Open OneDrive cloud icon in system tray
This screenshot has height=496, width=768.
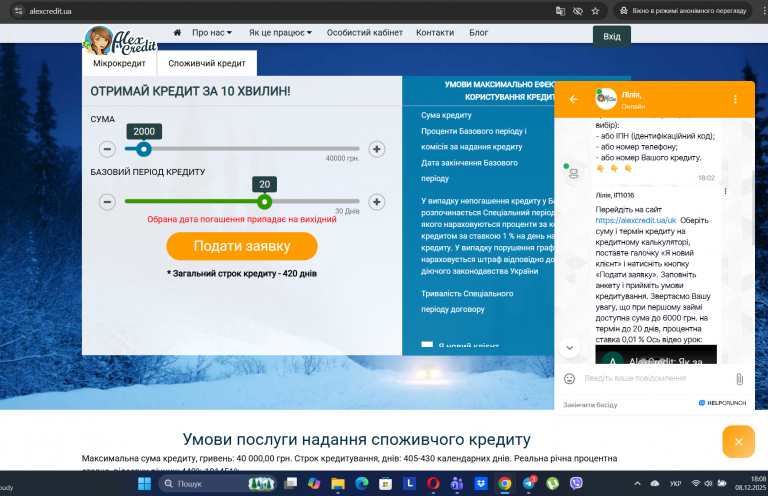point(655,484)
